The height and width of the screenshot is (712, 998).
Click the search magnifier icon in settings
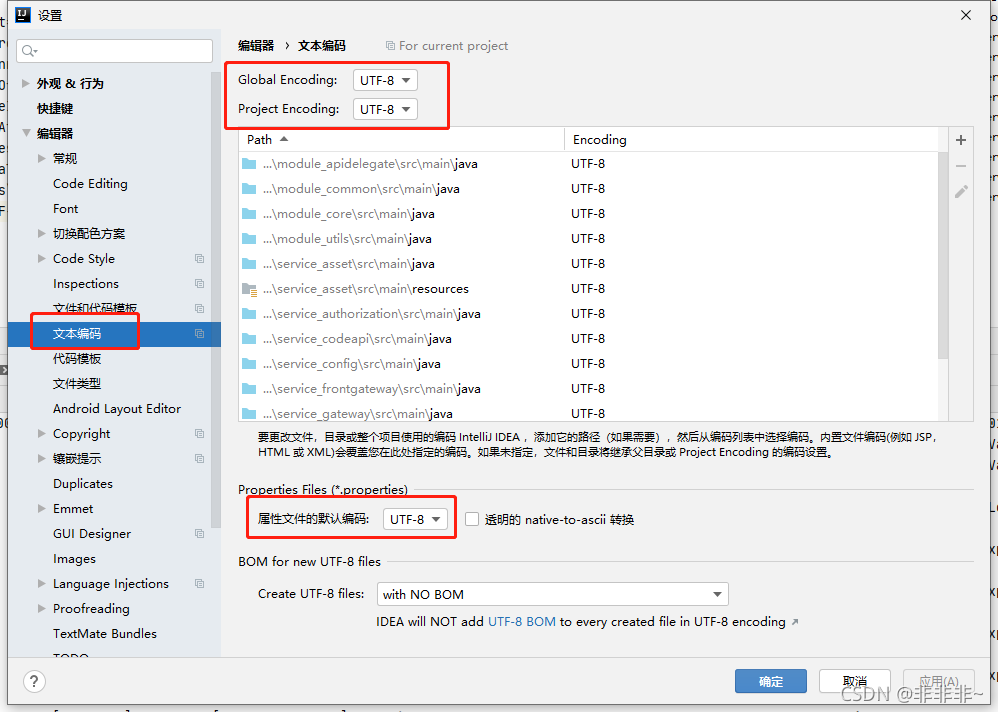tap(29, 51)
